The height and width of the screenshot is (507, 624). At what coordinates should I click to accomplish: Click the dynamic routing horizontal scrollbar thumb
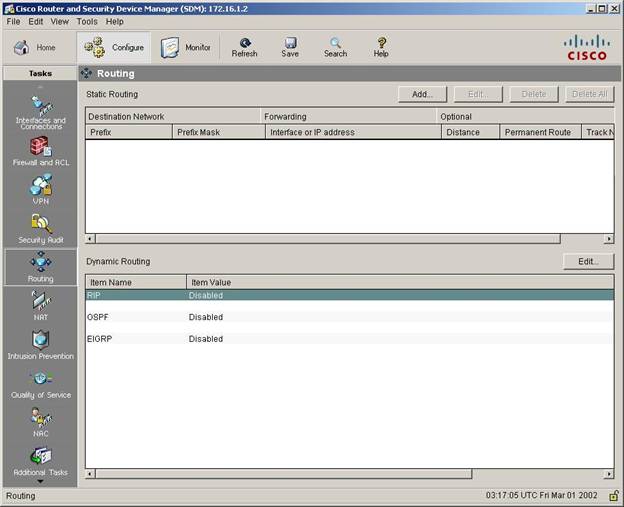point(284,474)
